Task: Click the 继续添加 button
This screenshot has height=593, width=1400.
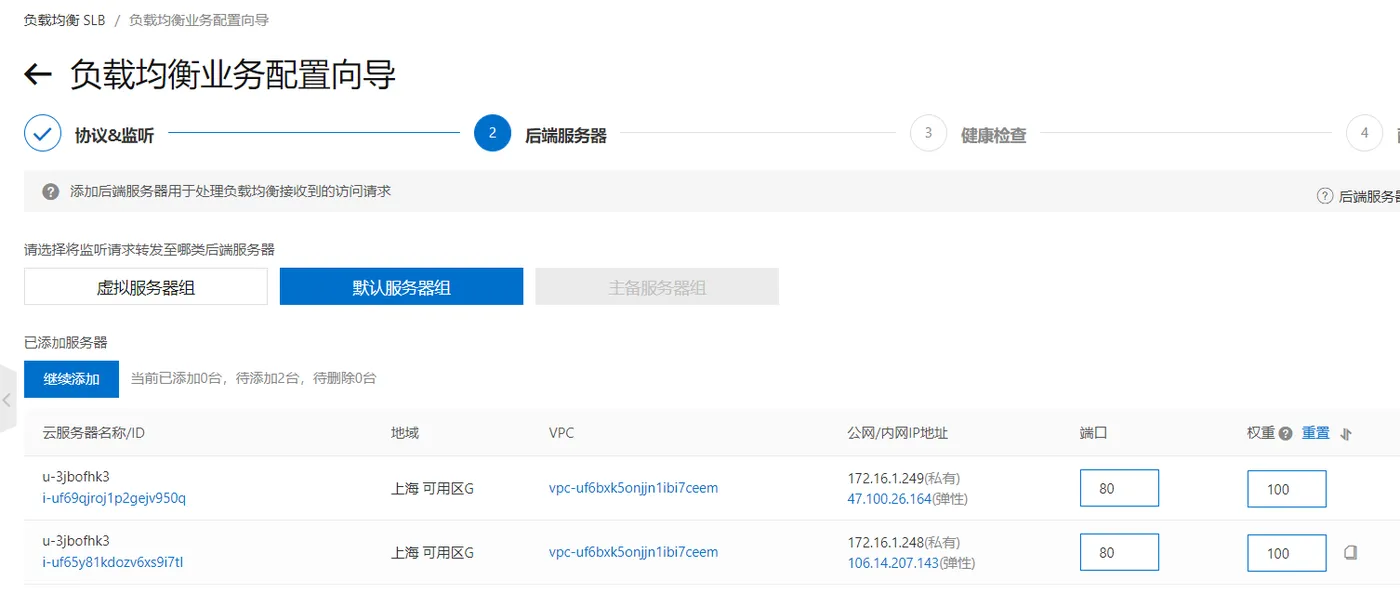Action: [72, 379]
